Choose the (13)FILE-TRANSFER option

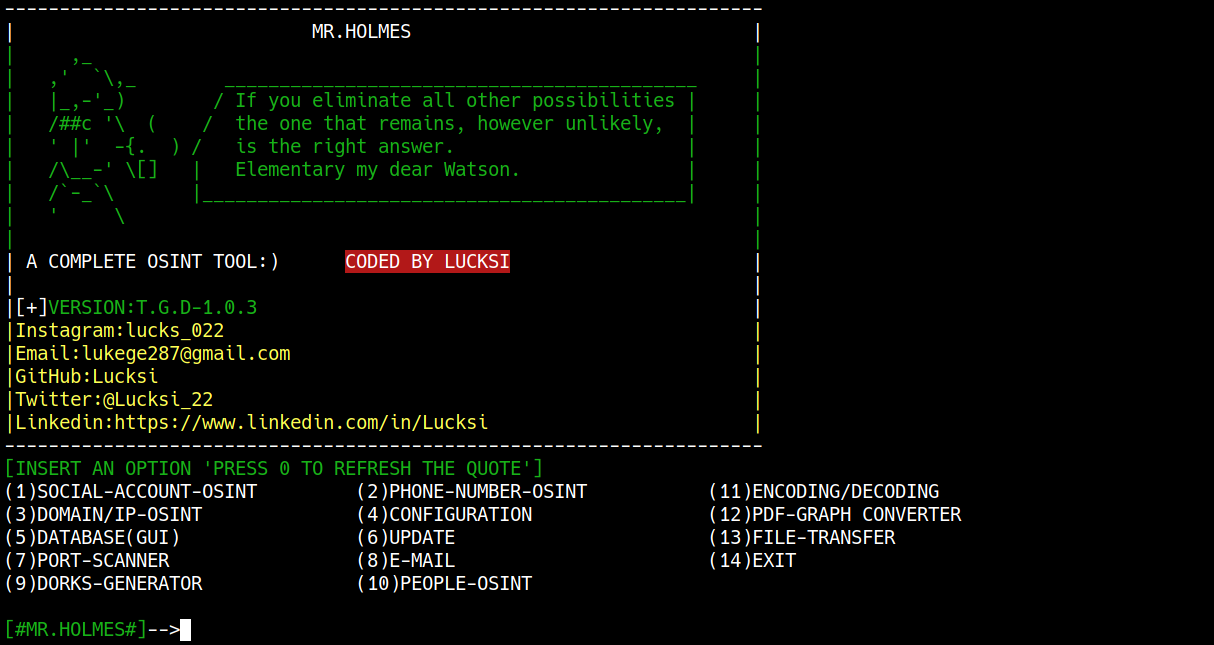pyautogui.click(x=802, y=537)
